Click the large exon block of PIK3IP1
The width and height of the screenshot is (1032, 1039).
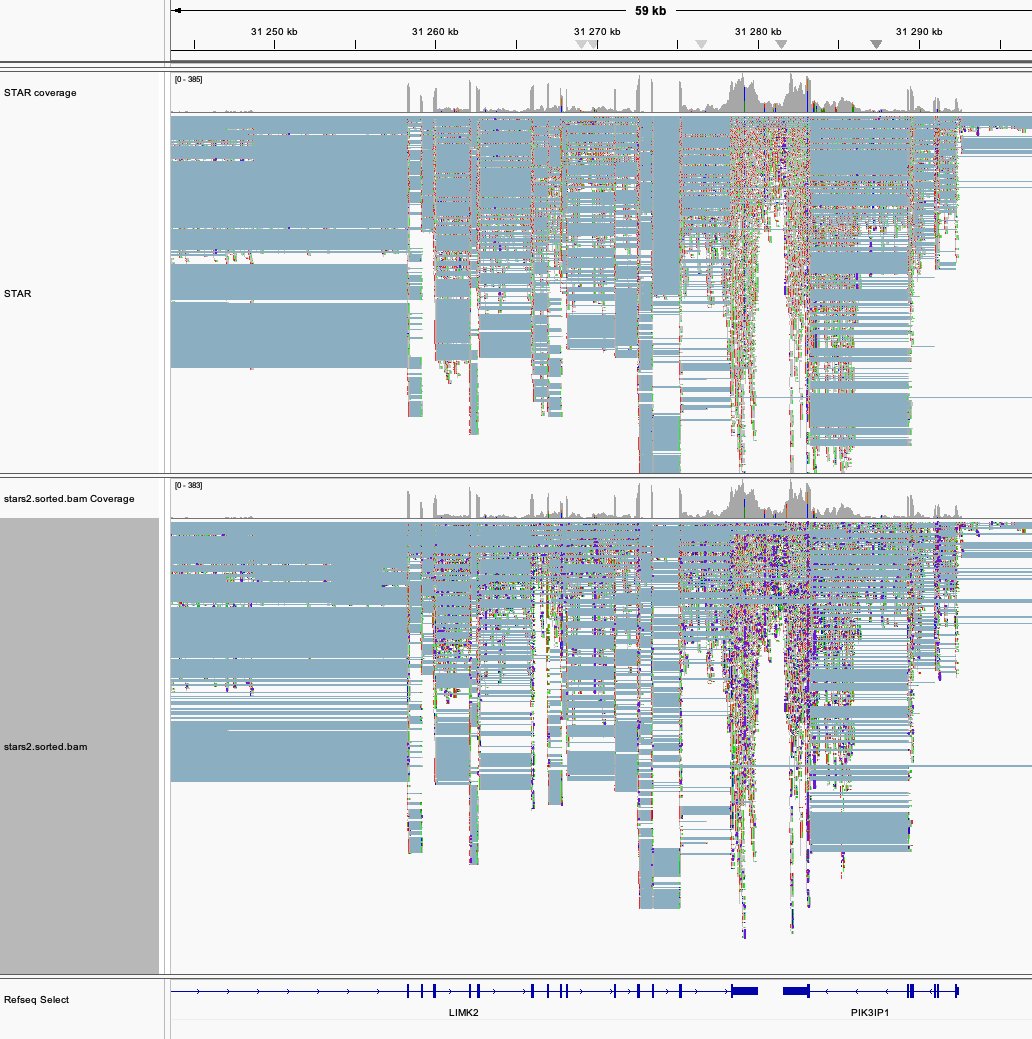tap(796, 991)
